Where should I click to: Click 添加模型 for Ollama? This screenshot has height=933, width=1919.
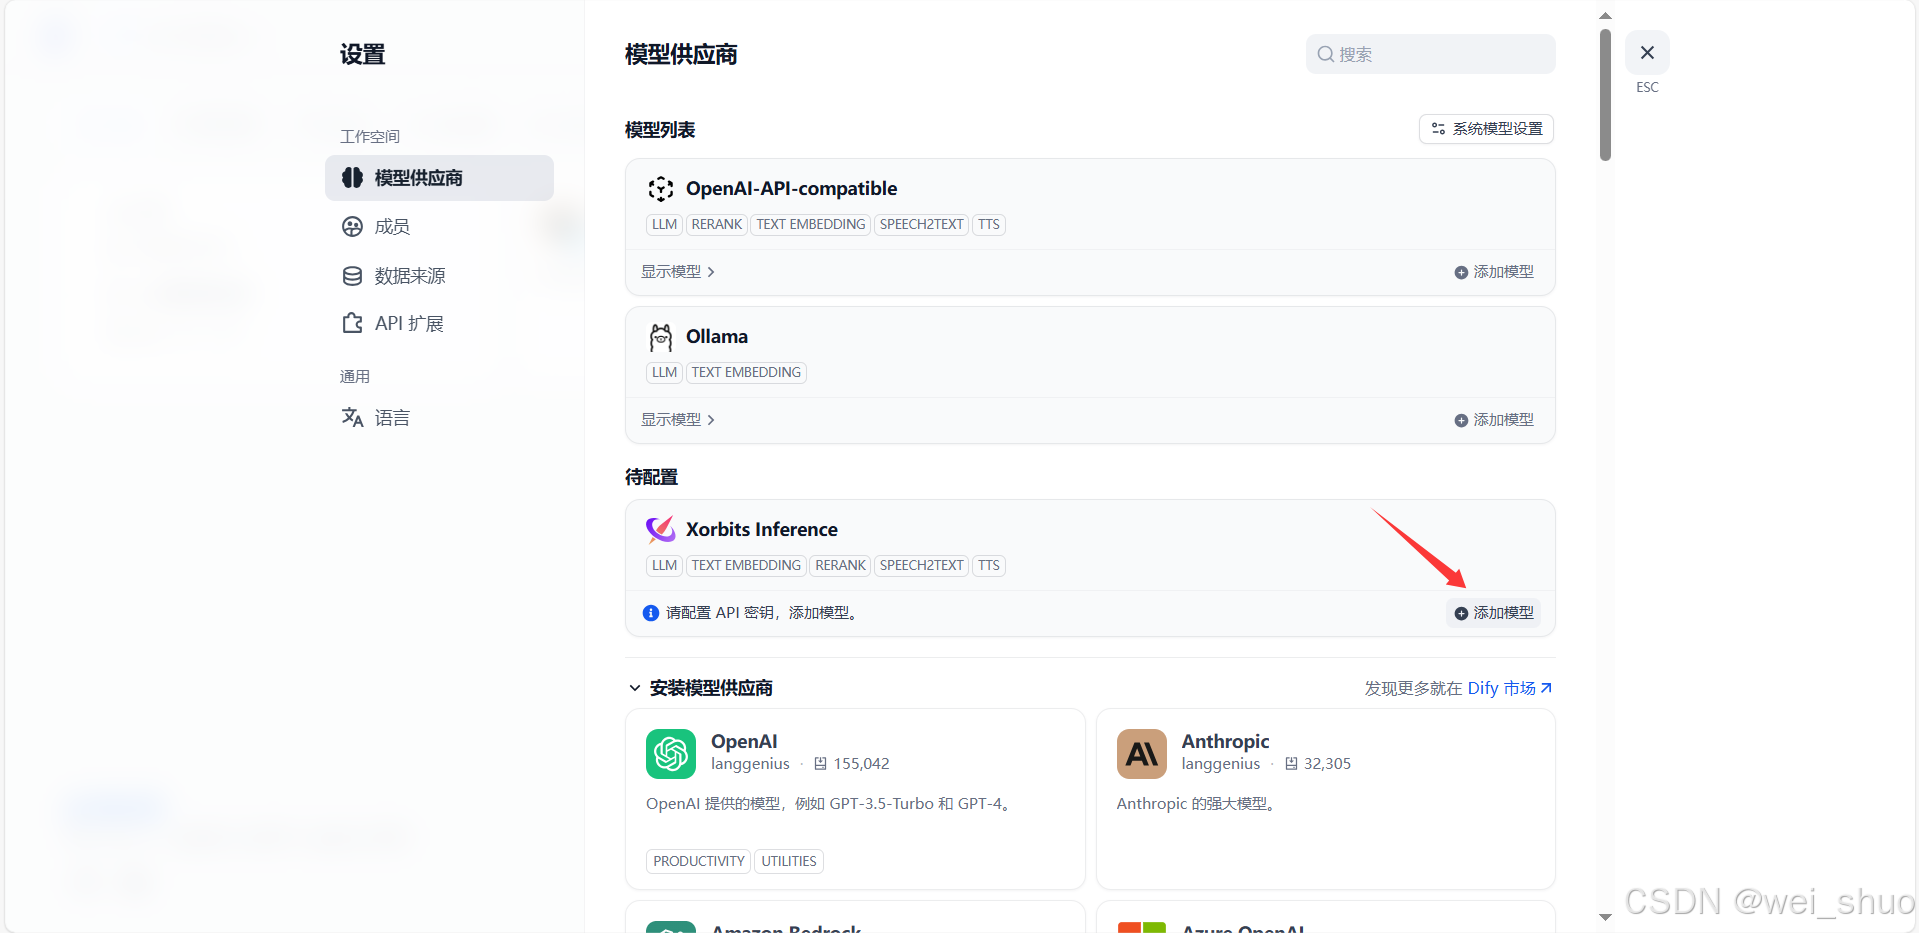pyautogui.click(x=1494, y=420)
